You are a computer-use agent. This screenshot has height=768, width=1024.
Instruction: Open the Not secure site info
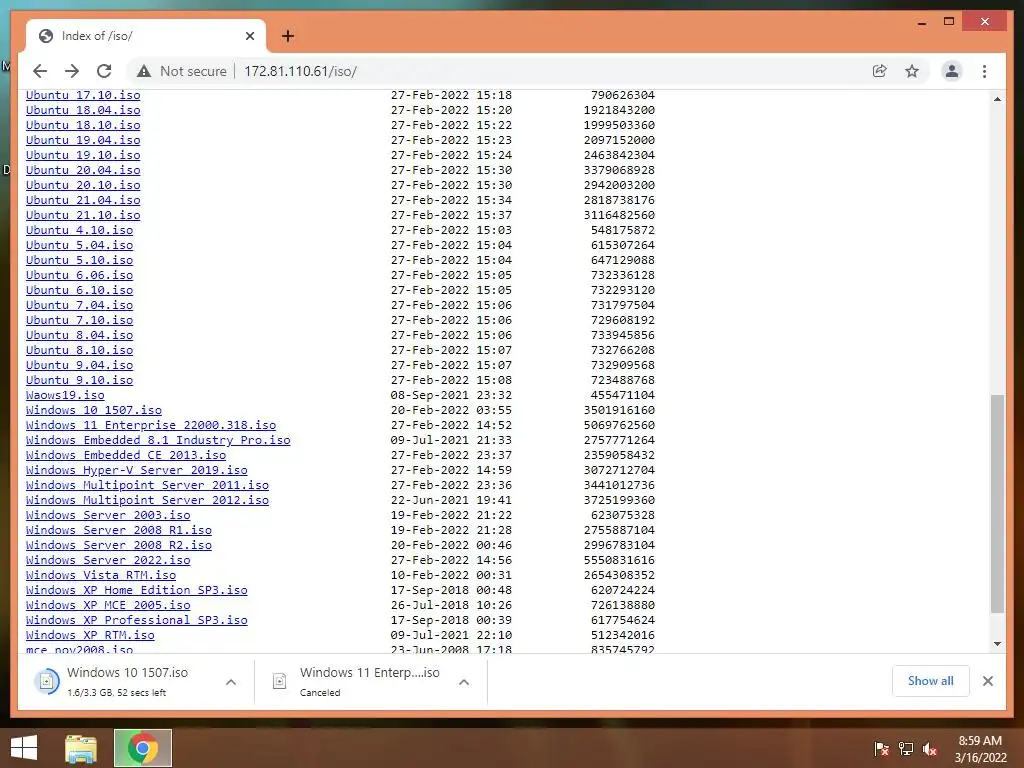[x=182, y=71]
